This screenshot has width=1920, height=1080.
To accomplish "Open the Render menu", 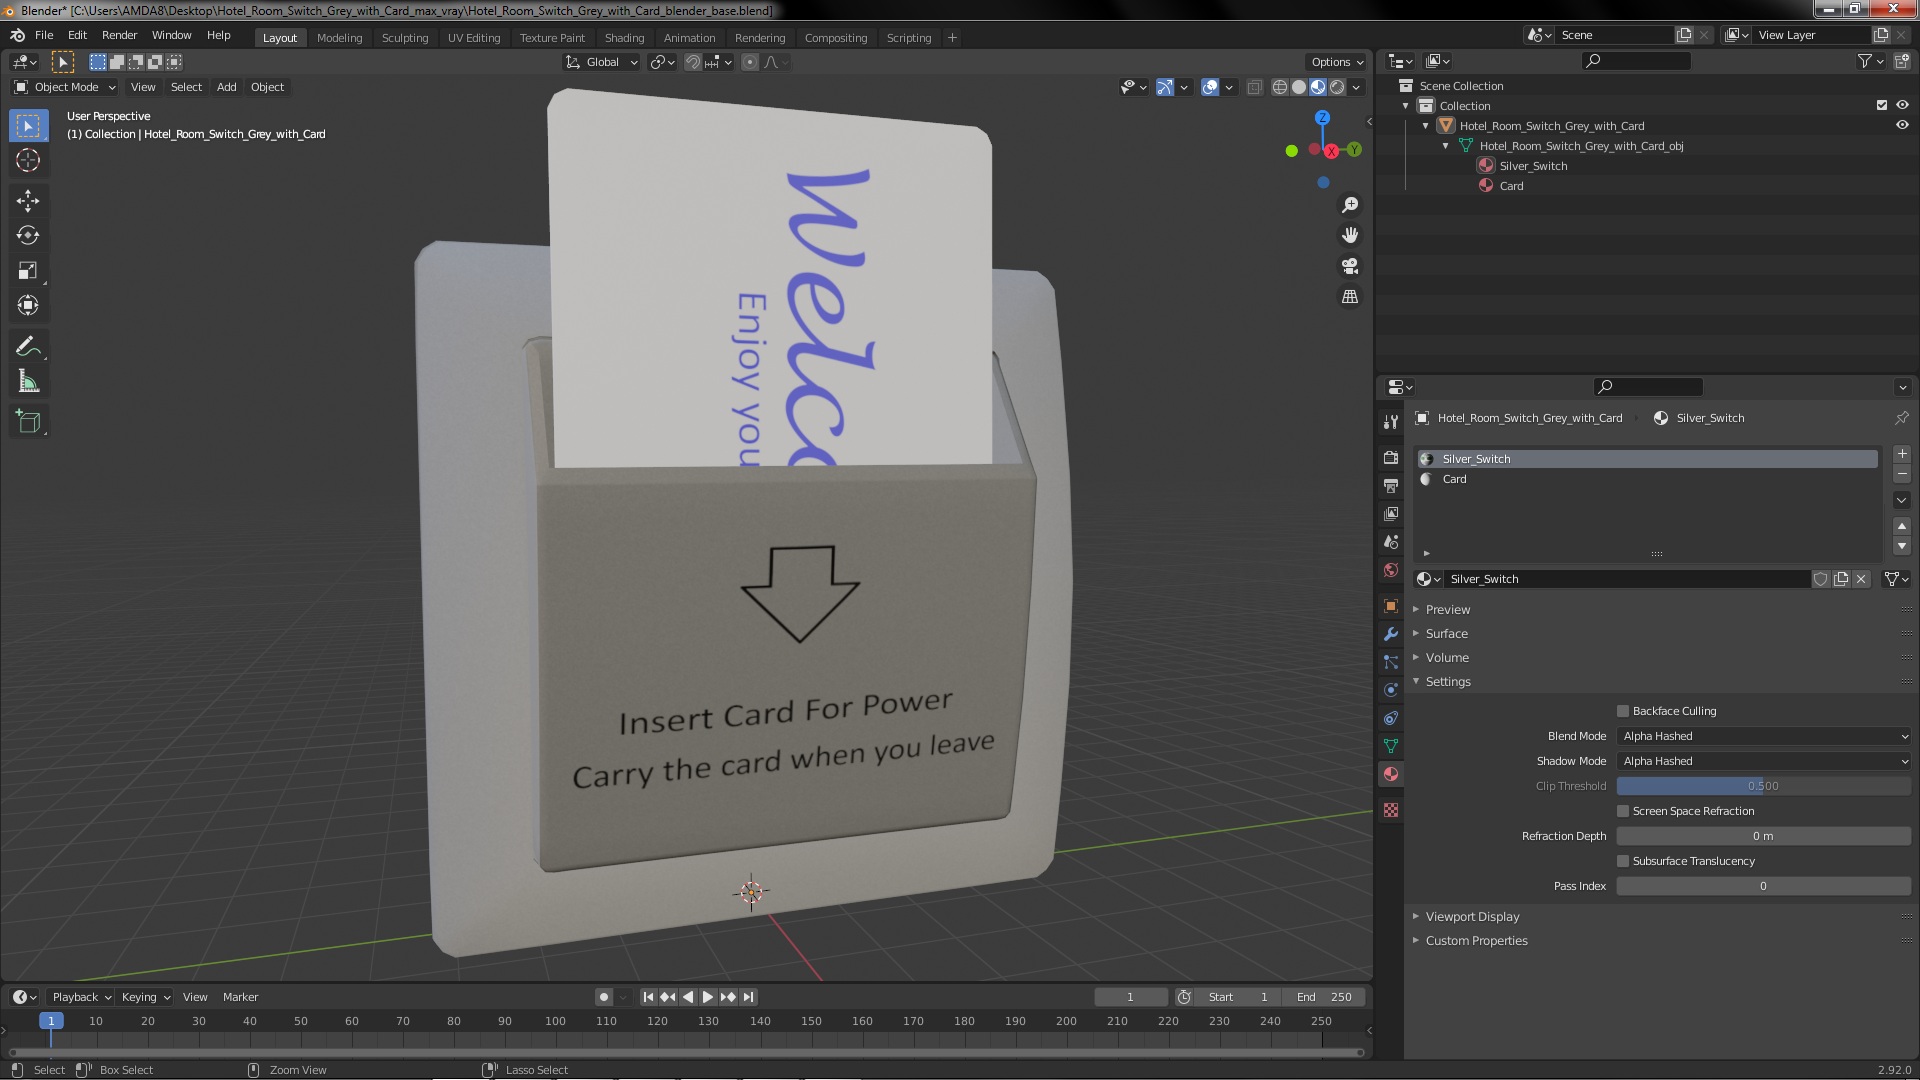I will coord(119,35).
